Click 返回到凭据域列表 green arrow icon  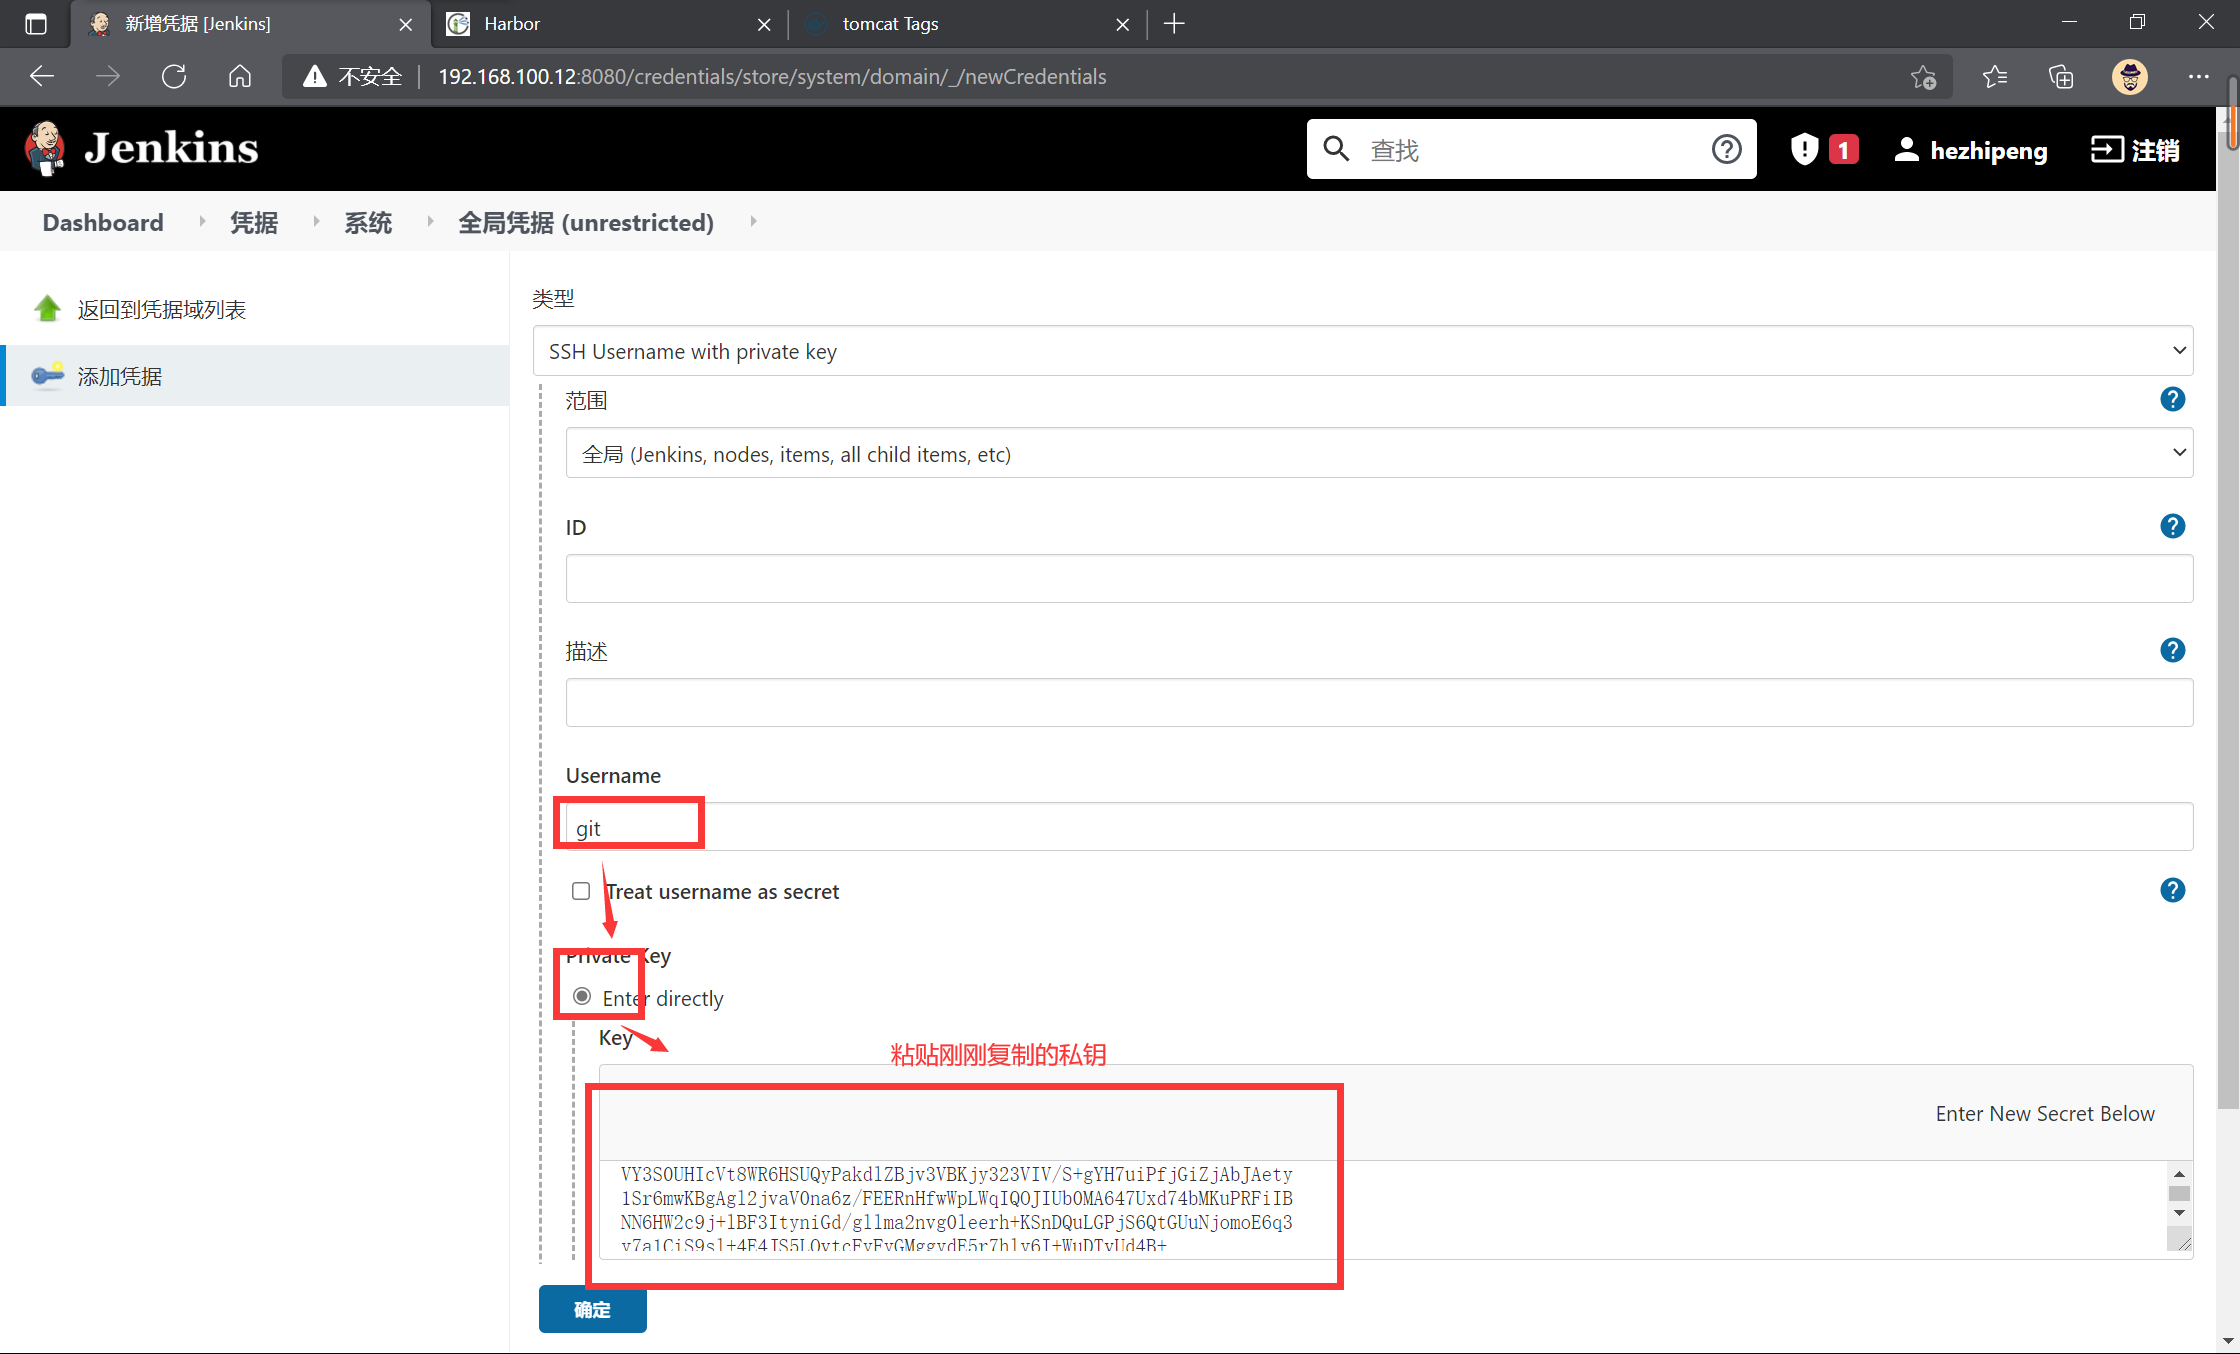47,308
